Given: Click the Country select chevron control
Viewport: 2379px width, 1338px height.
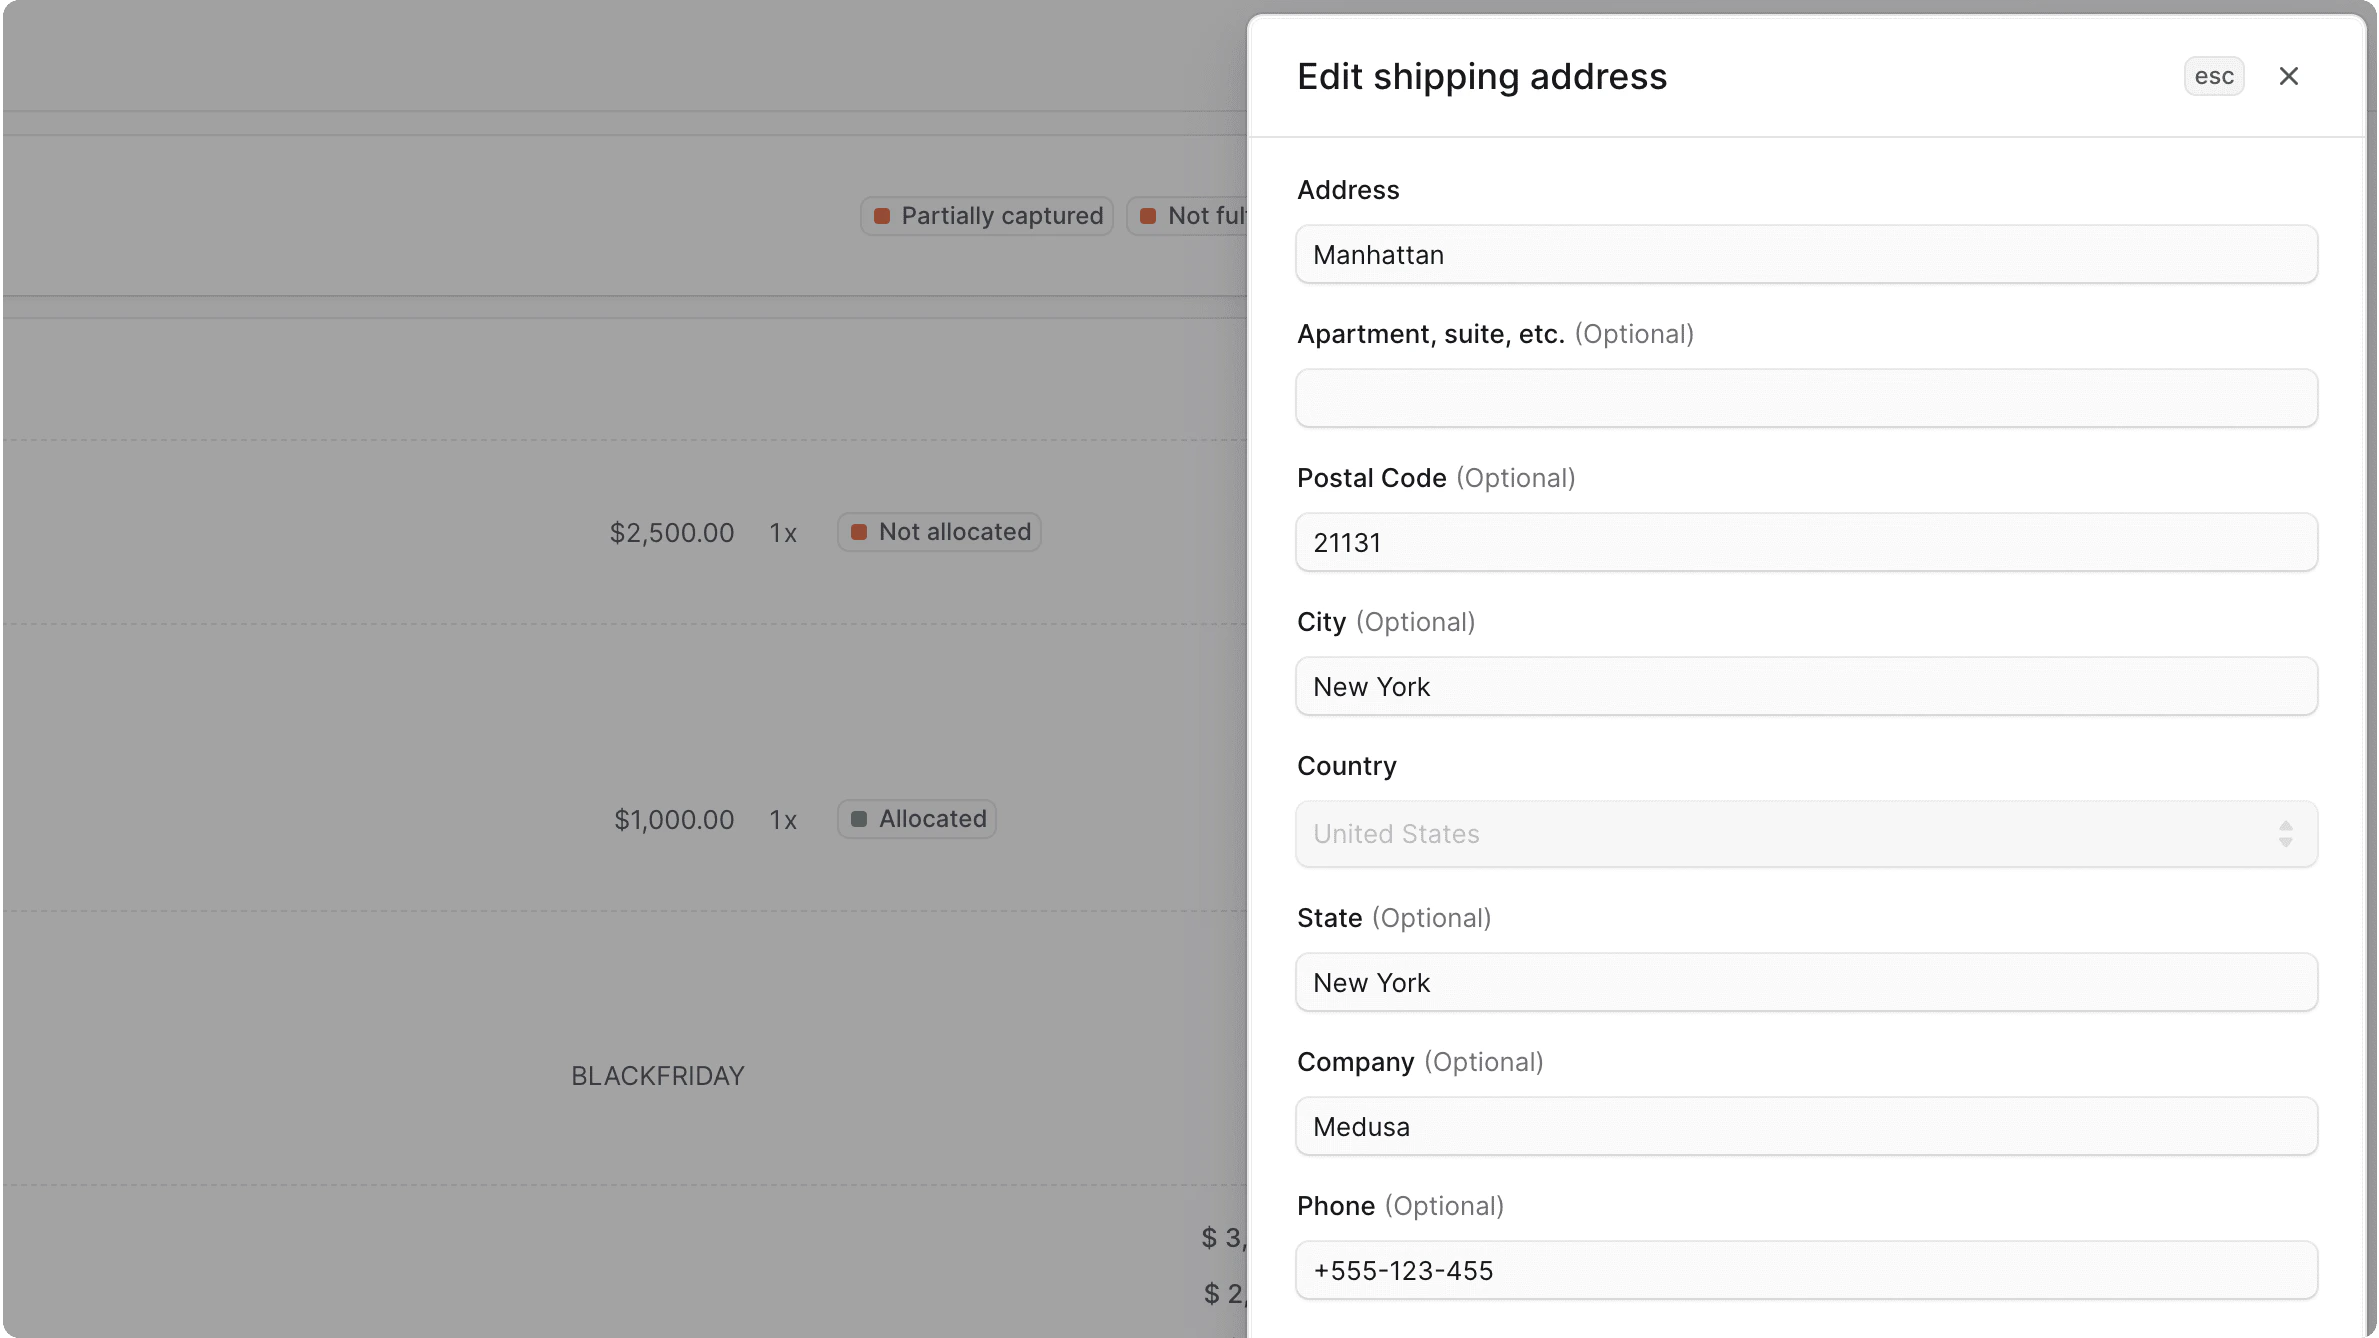Looking at the screenshot, I should [2285, 833].
